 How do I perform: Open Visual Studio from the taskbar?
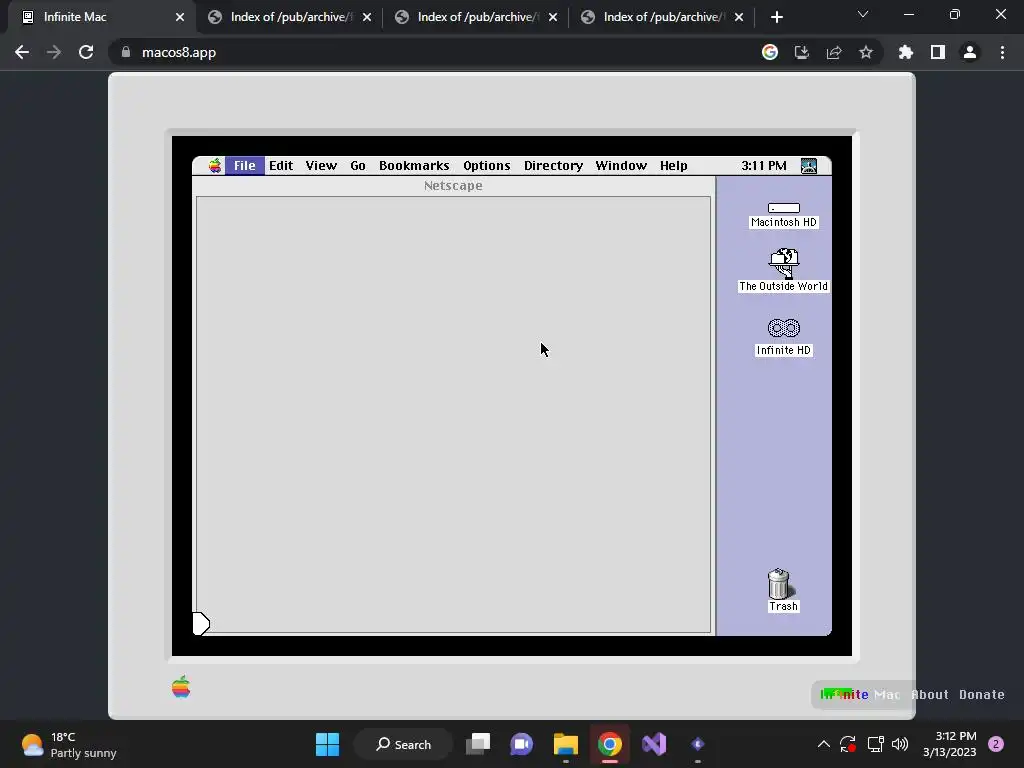pyautogui.click(x=654, y=744)
